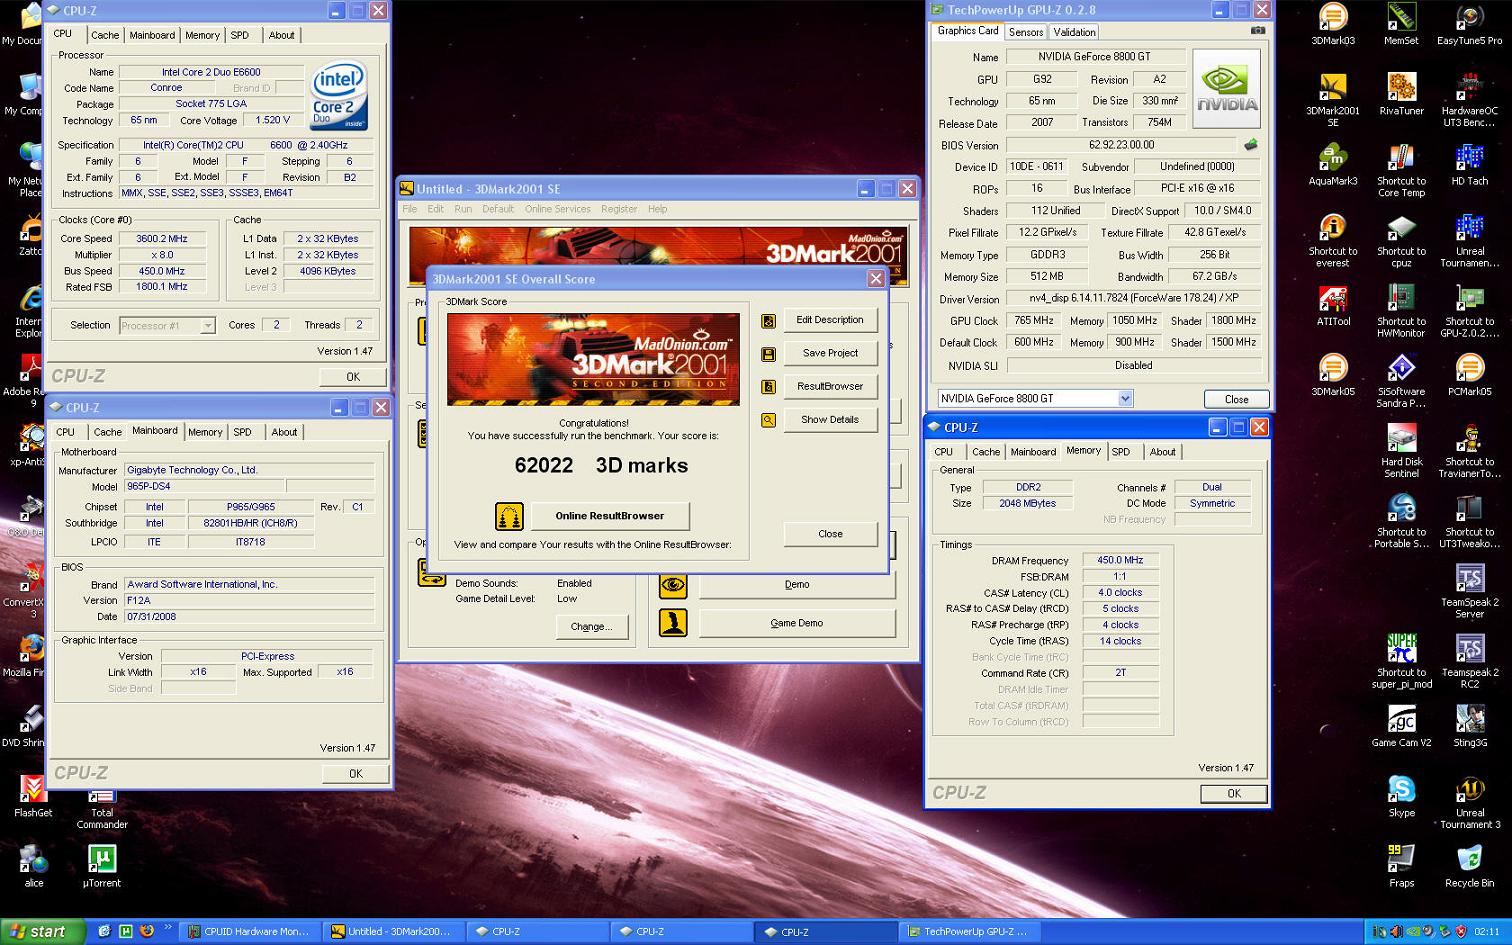Click the DRAM Frequency 450.0 MHz field
This screenshot has height=945, width=1512.
(1120, 561)
